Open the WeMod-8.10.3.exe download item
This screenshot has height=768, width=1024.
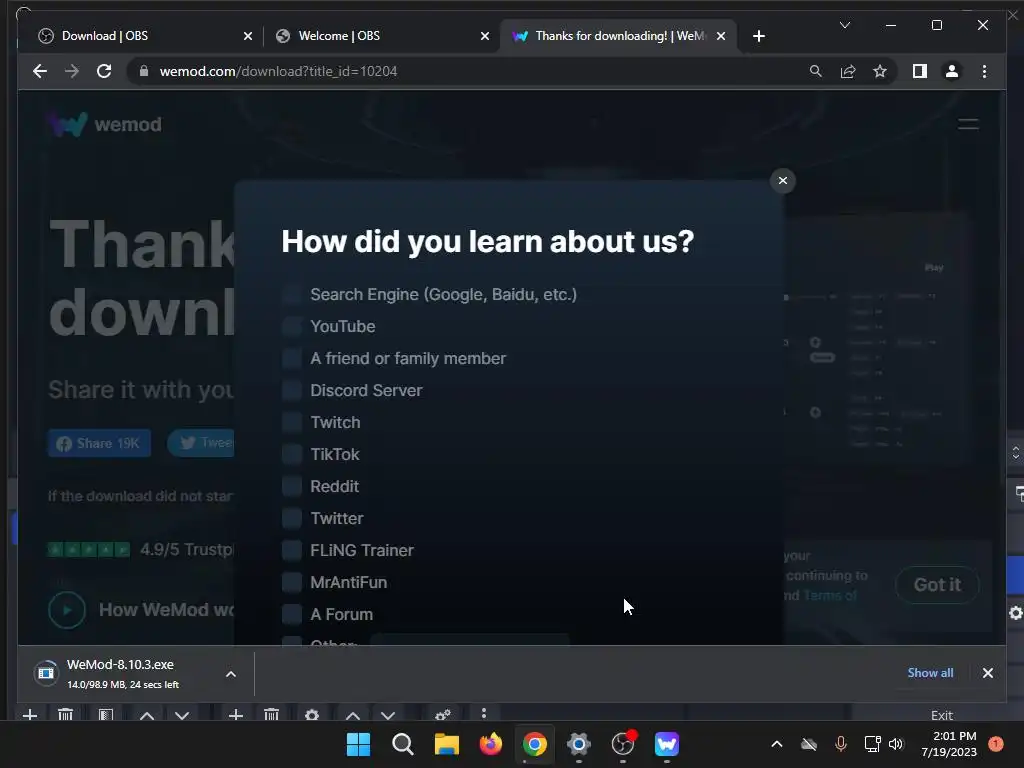point(121,673)
